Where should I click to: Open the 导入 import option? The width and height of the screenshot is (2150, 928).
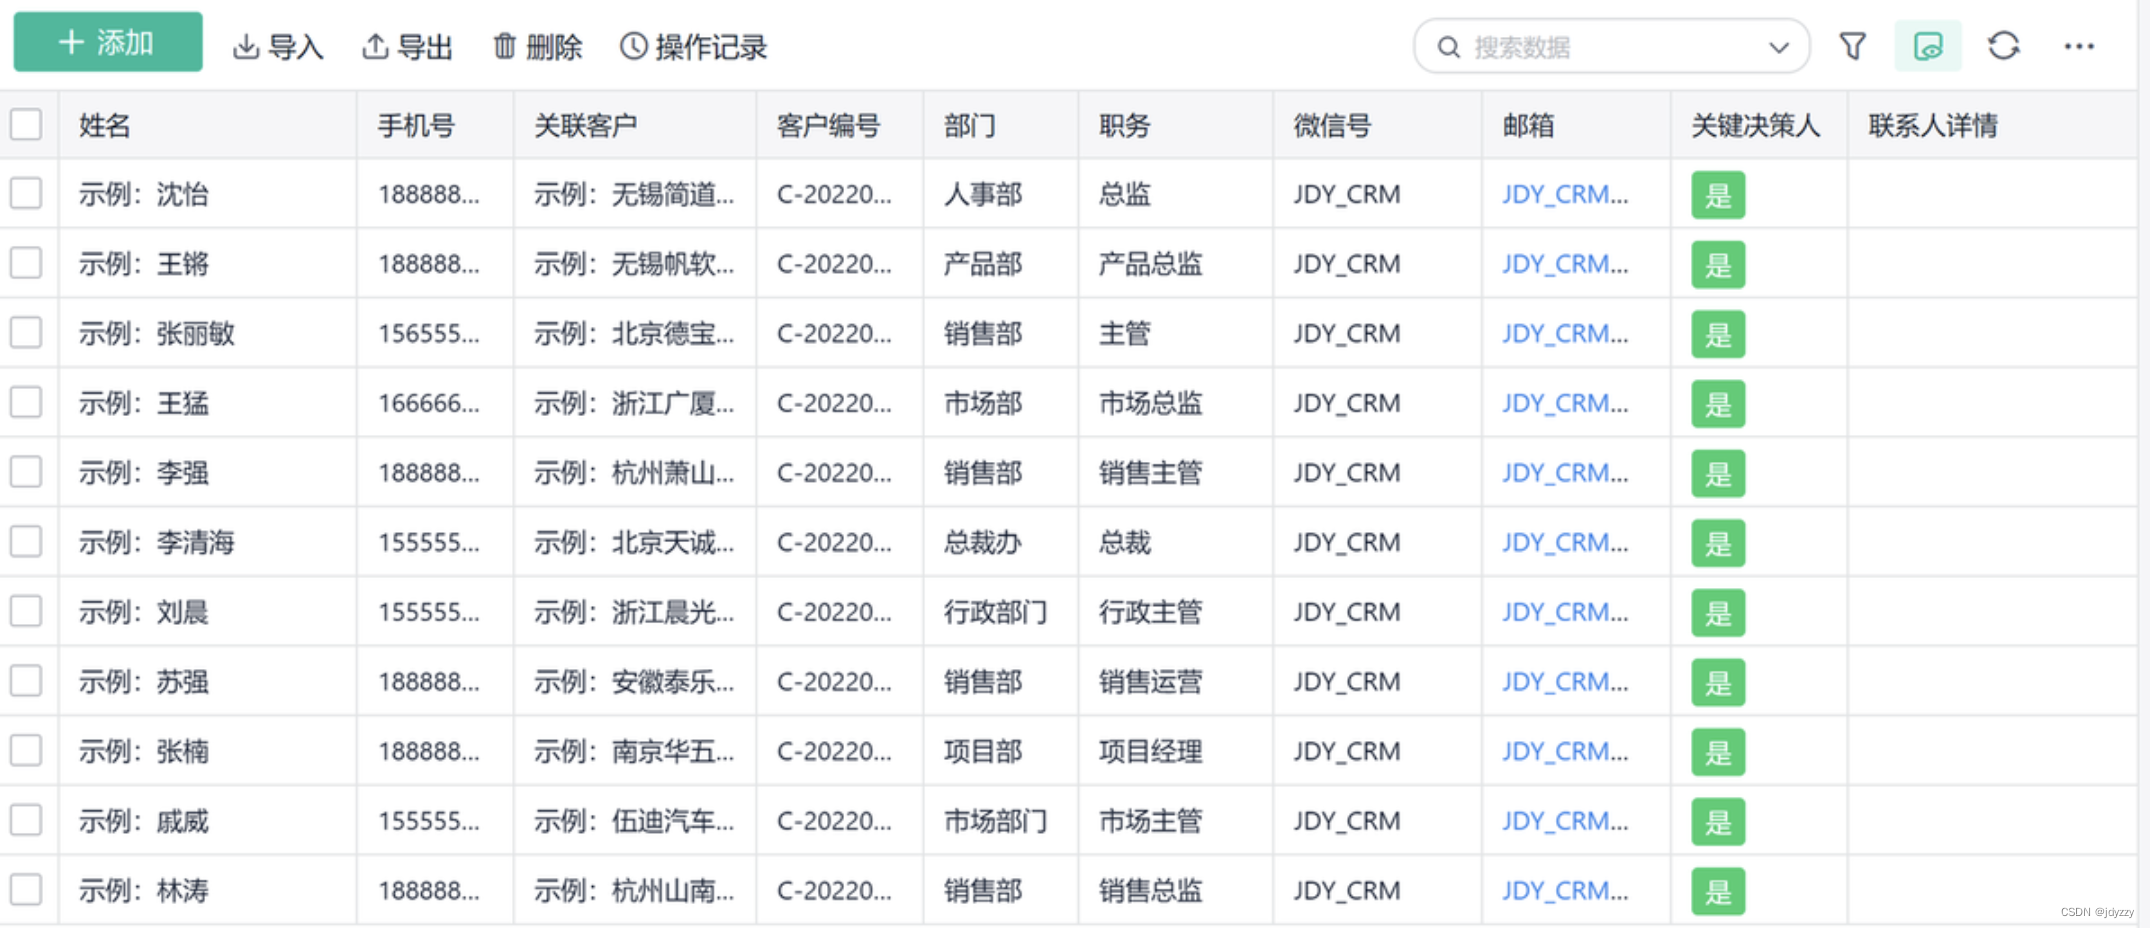pyautogui.click(x=278, y=47)
